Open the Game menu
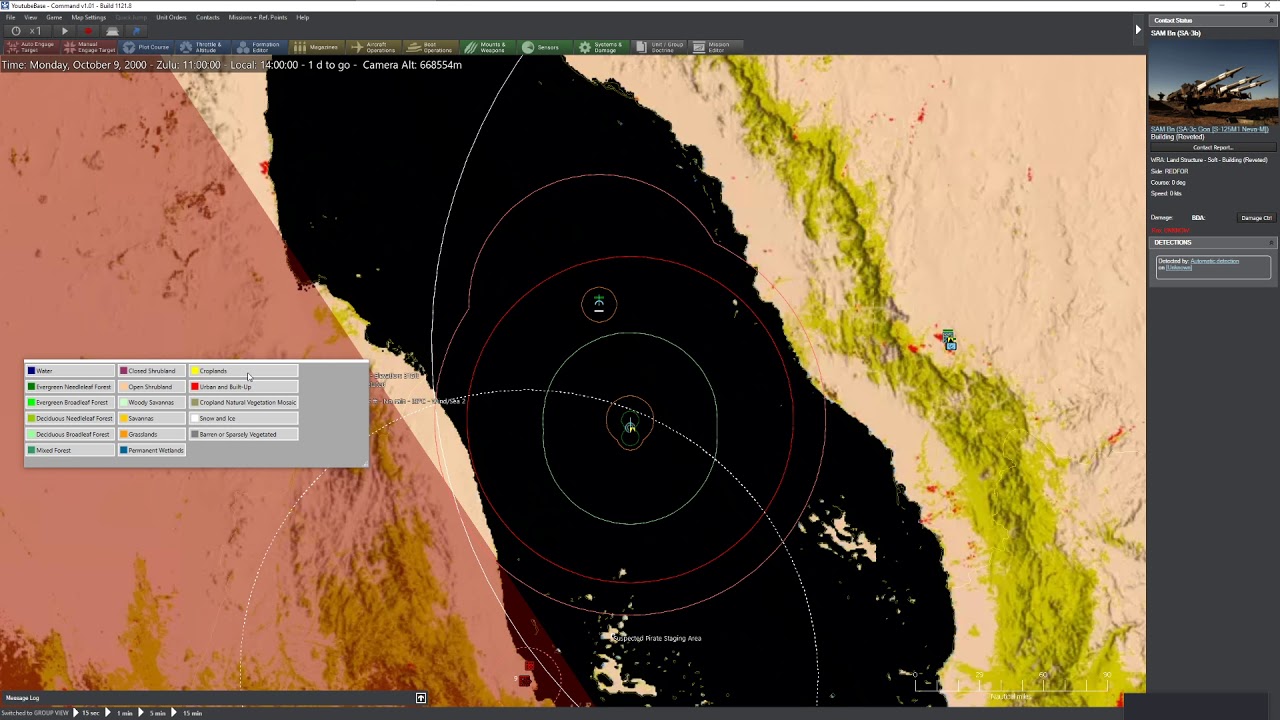Screen dimensions: 1280x720 coord(54,17)
